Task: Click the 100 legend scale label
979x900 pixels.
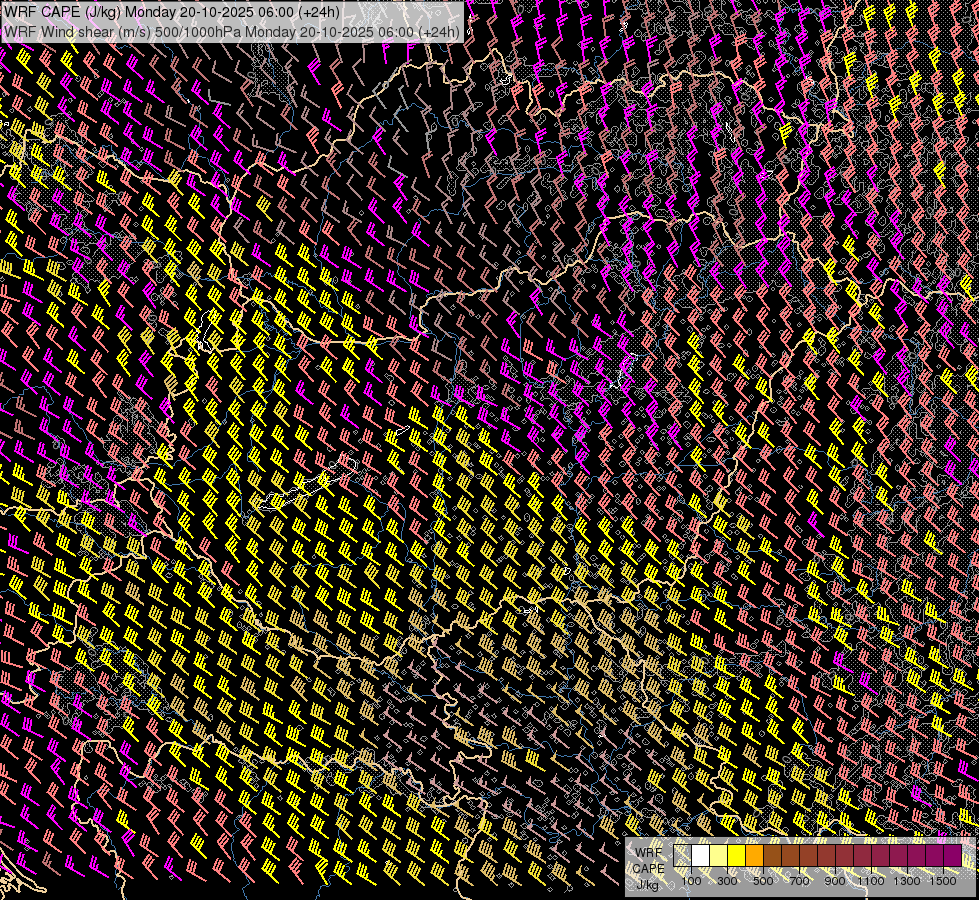Action: point(691,881)
